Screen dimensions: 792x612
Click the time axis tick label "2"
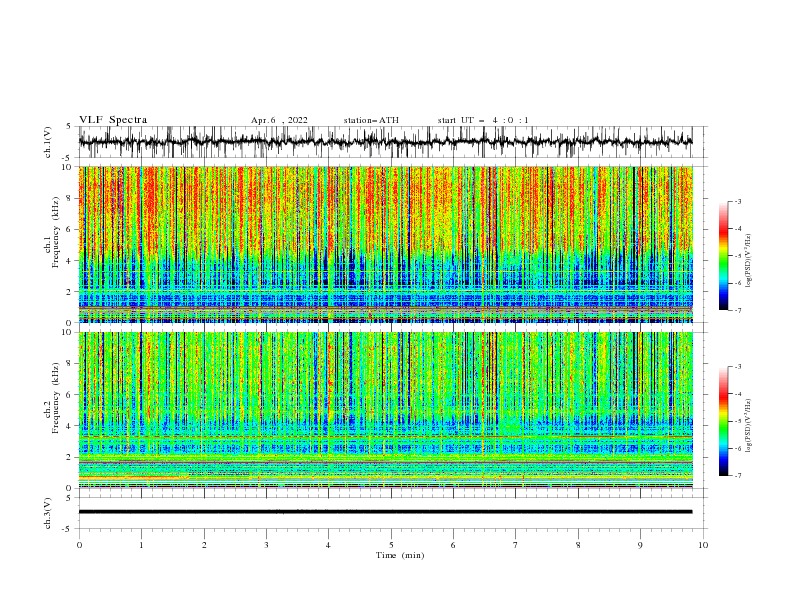coord(204,545)
